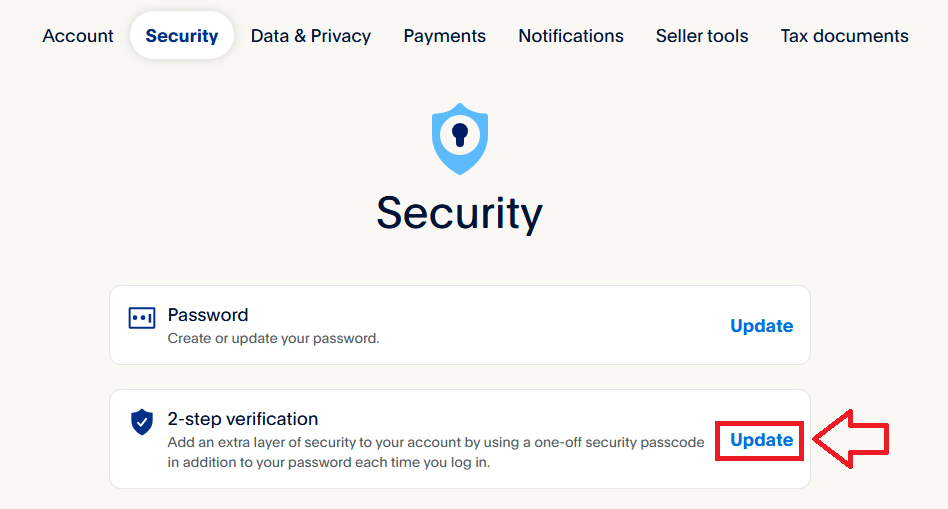
Task: View the Tax documents tab
Action: 844,36
